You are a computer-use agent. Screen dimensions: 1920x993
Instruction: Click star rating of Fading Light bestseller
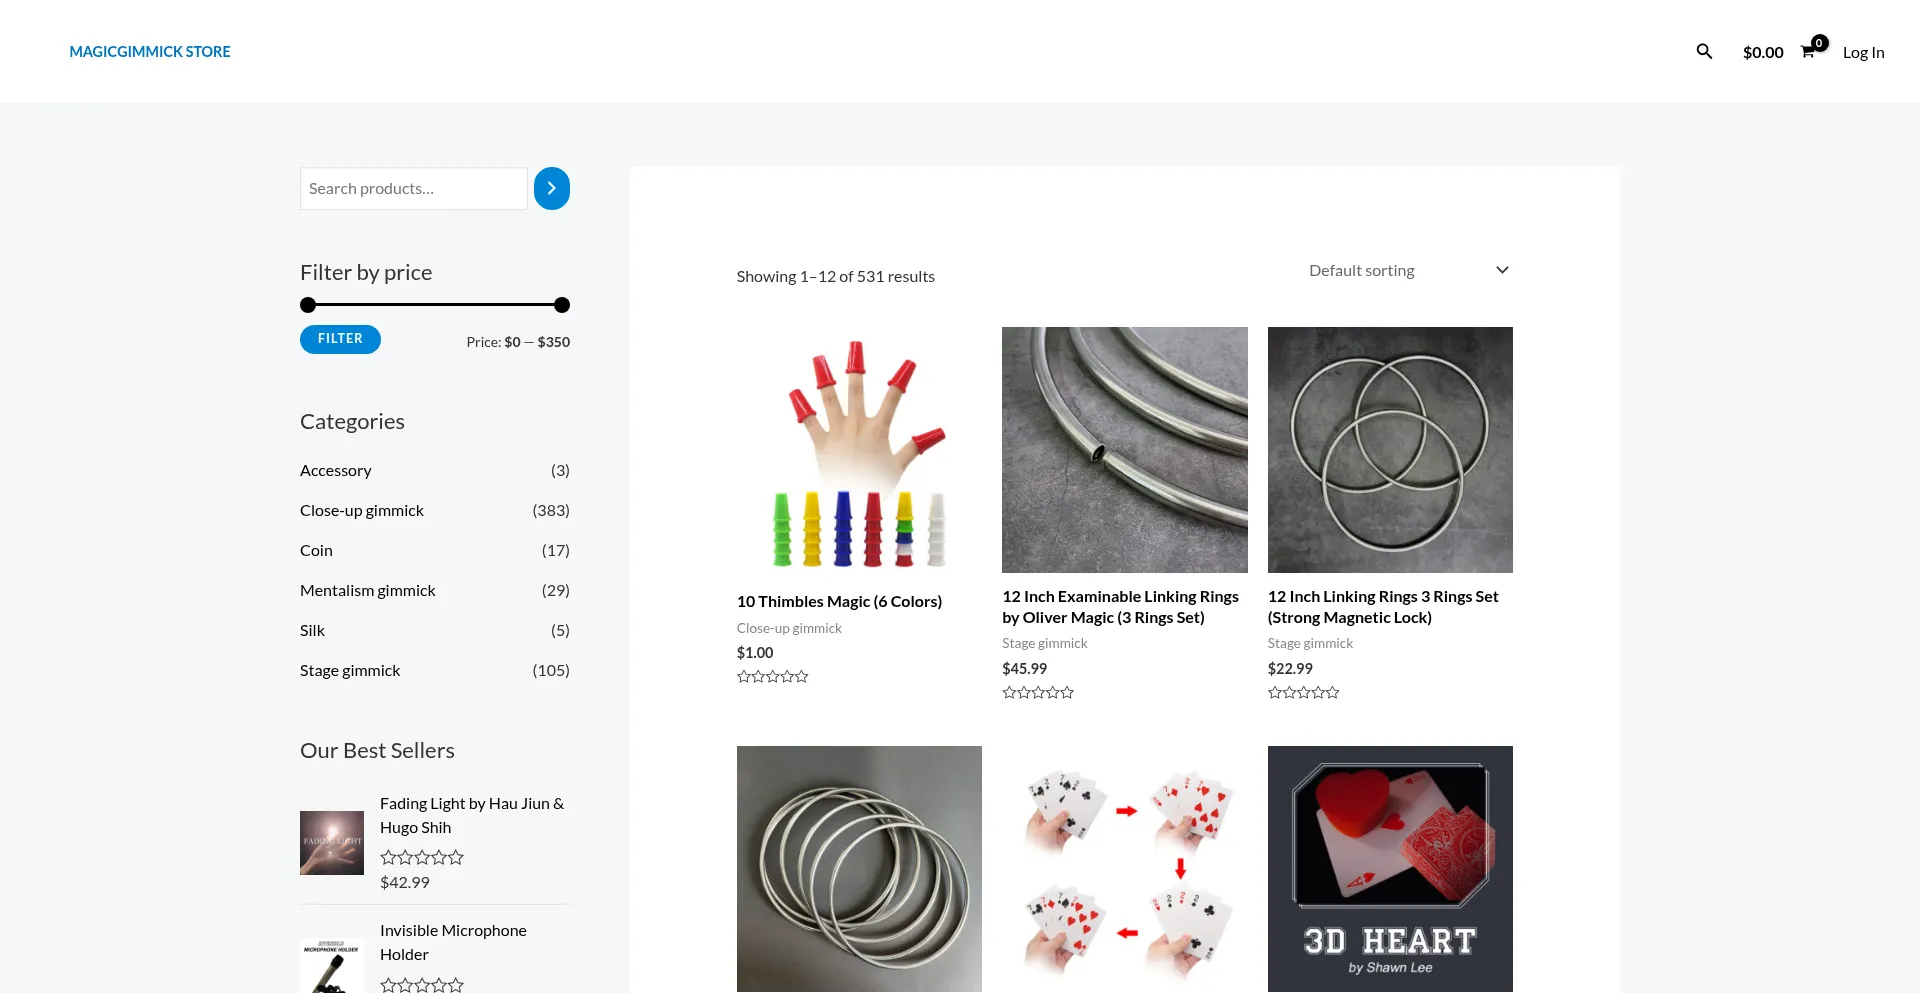pyautogui.click(x=421, y=858)
